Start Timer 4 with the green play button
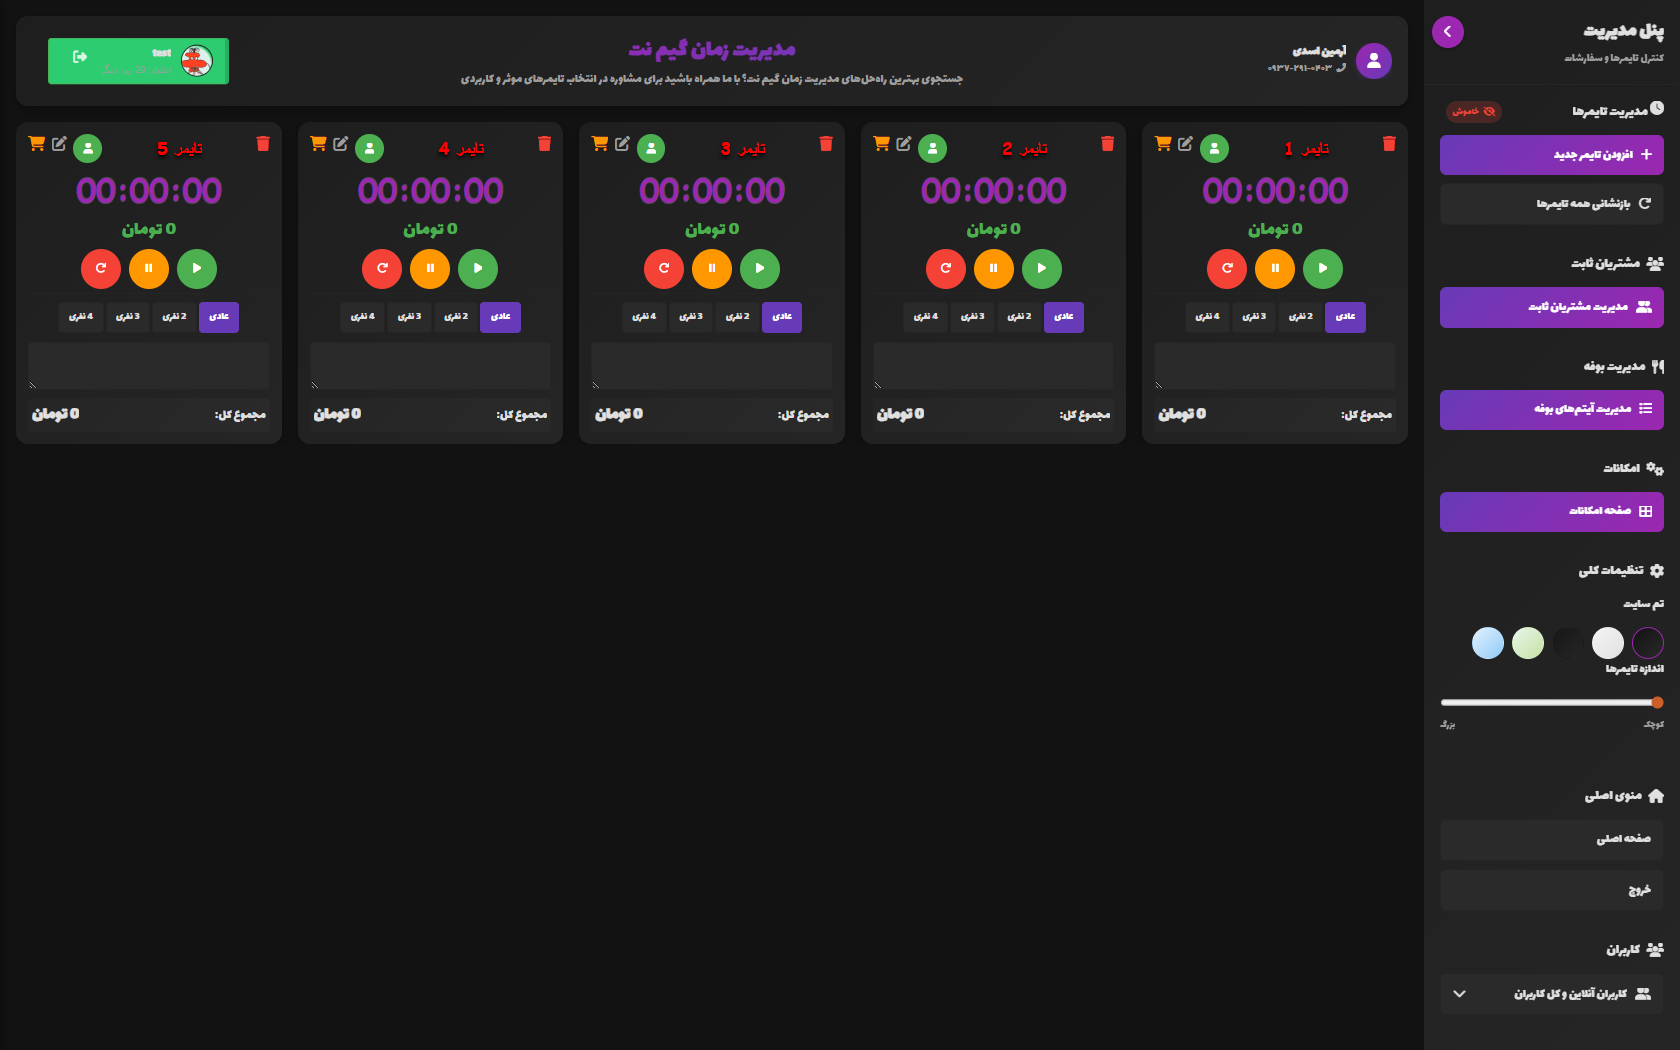 click(x=478, y=268)
